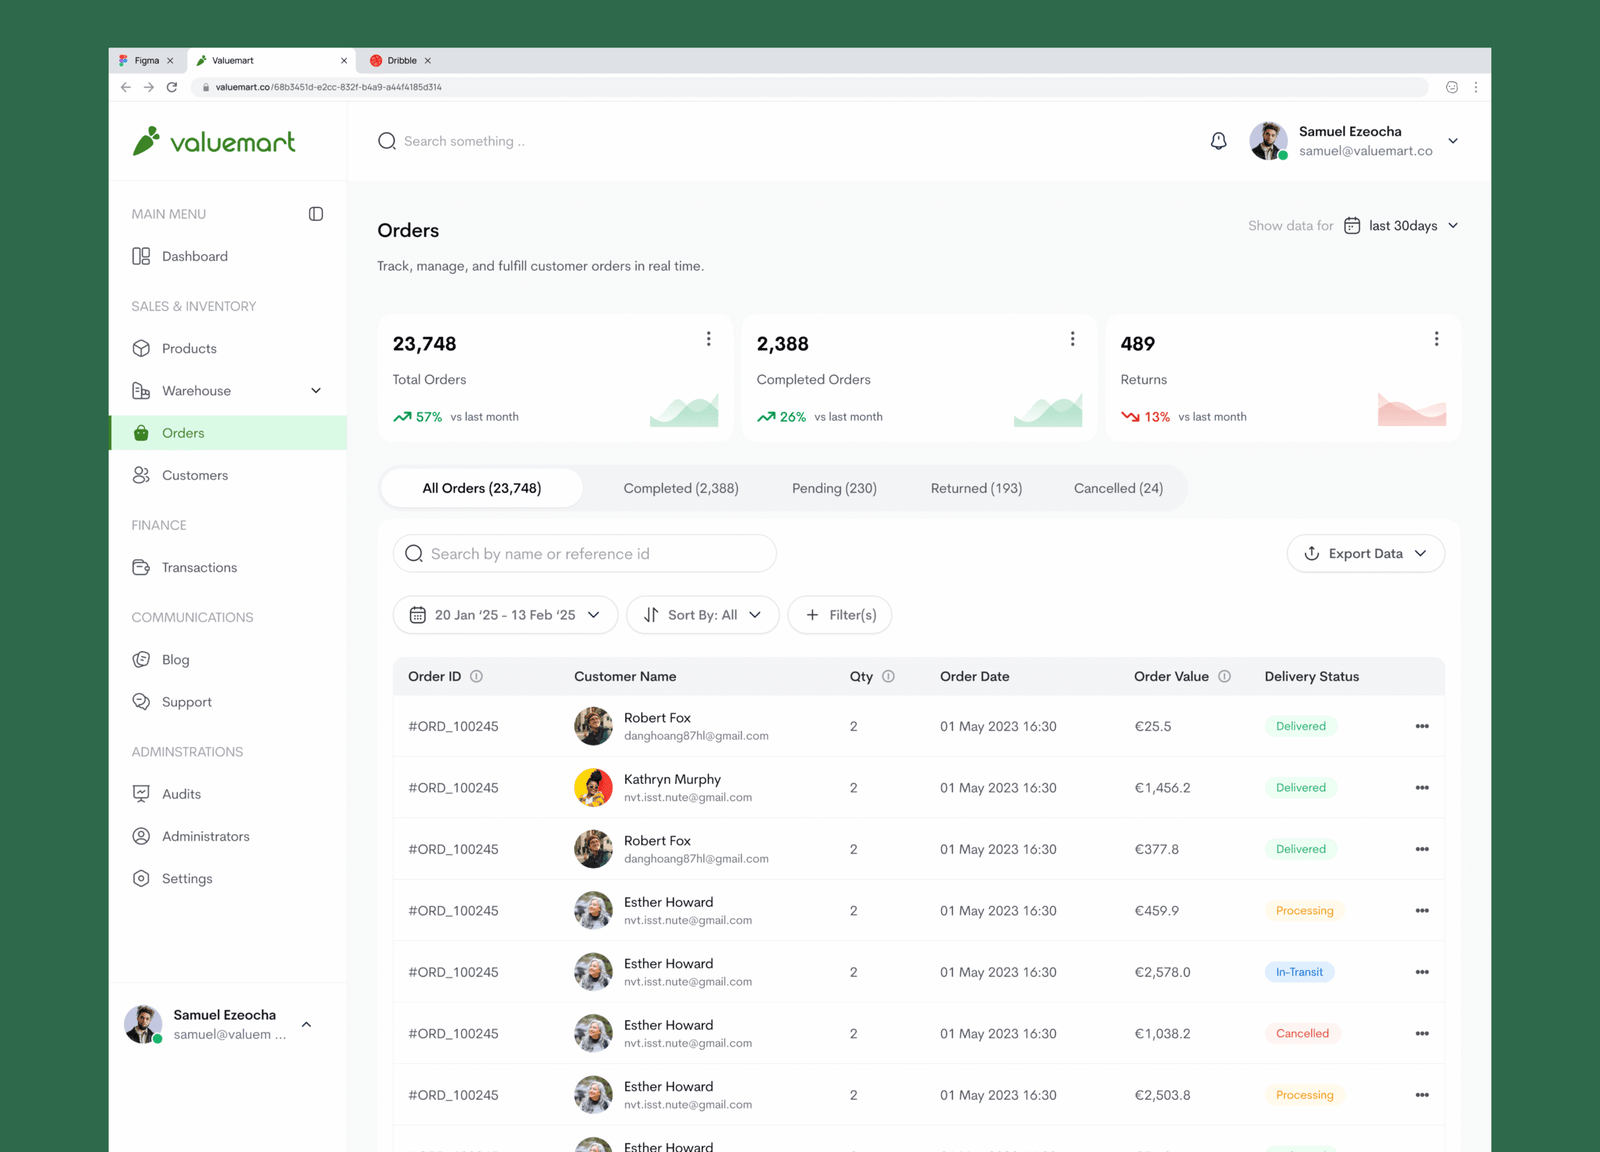Viewport: 1600px width, 1152px height.
Task: Open the Sort By: All dropdown
Action: pyautogui.click(x=702, y=615)
